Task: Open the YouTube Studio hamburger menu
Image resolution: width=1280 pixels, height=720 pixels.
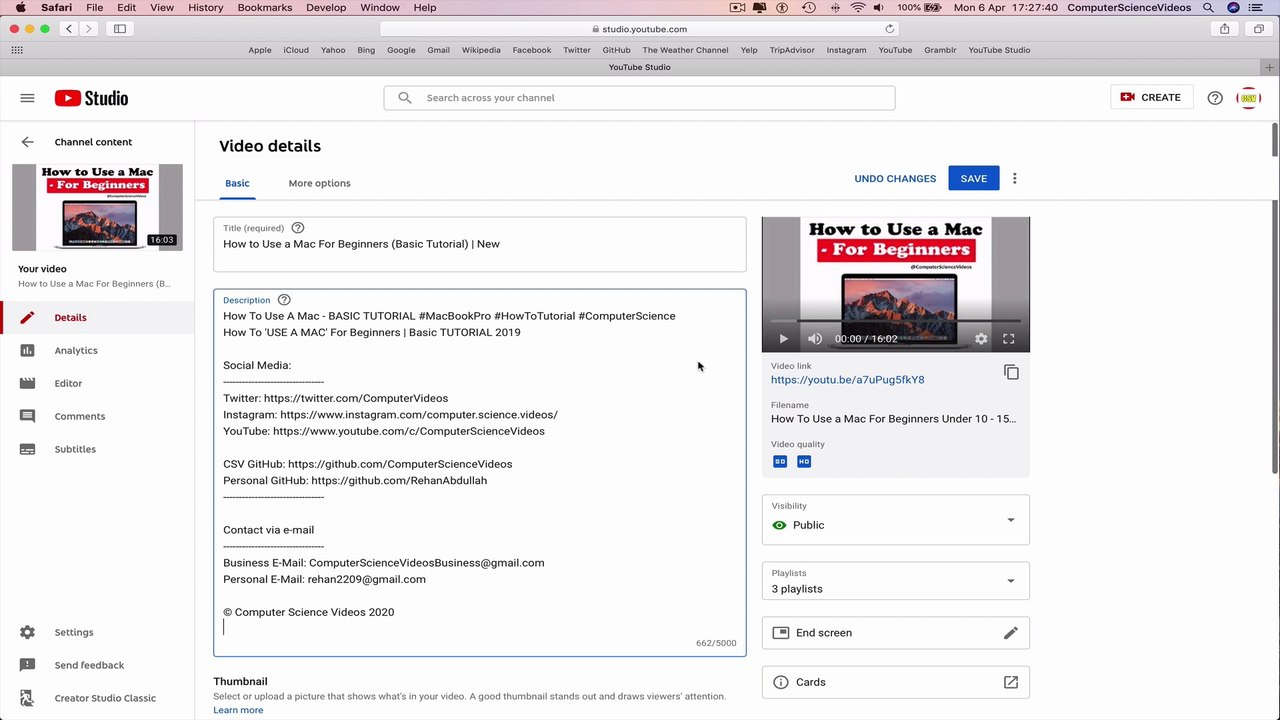Action: pos(27,98)
